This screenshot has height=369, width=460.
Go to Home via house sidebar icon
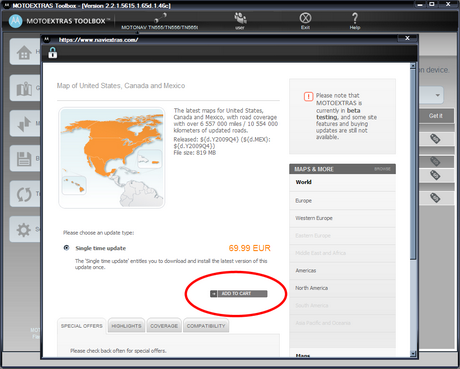tap(24, 52)
